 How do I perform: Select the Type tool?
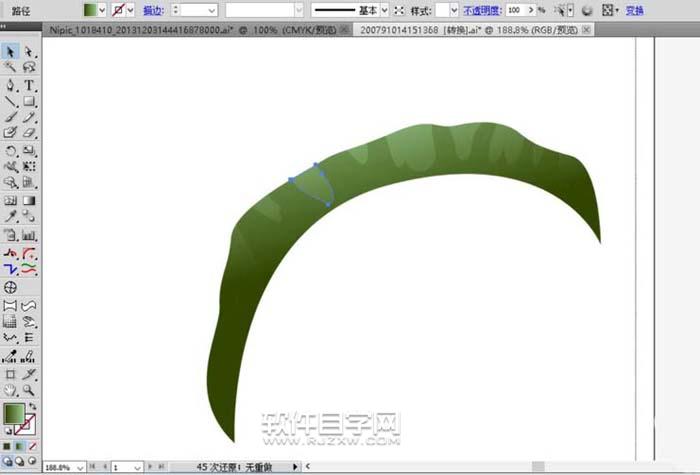point(30,85)
